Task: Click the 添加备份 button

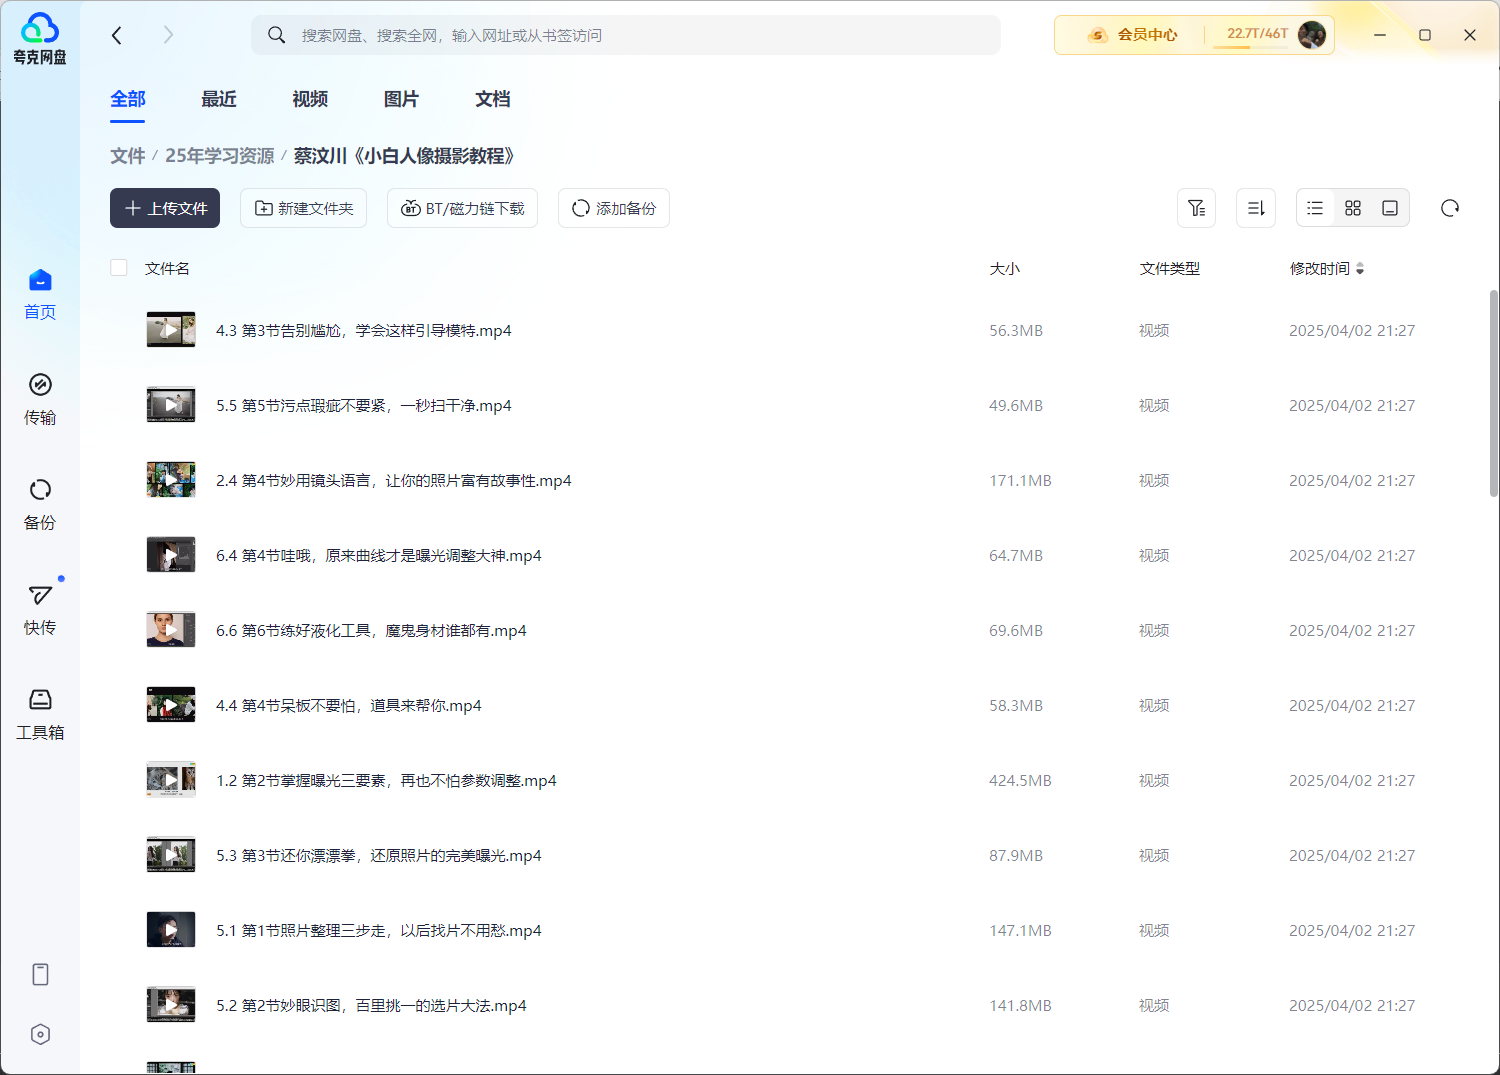Action: tap(614, 208)
